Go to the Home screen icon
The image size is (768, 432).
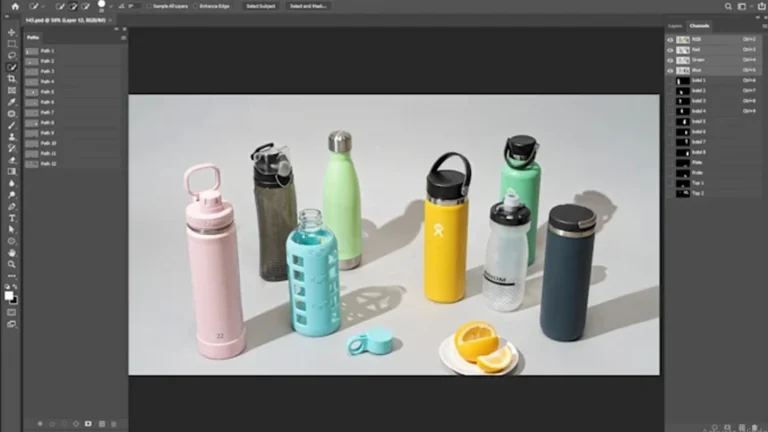point(15,6)
